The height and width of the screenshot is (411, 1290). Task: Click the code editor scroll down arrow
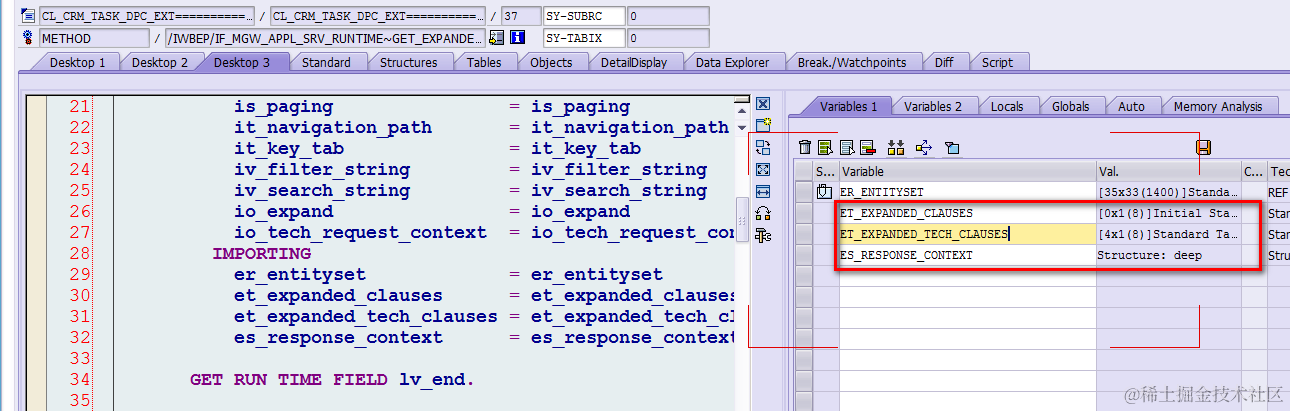pyautogui.click(x=742, y=128)
